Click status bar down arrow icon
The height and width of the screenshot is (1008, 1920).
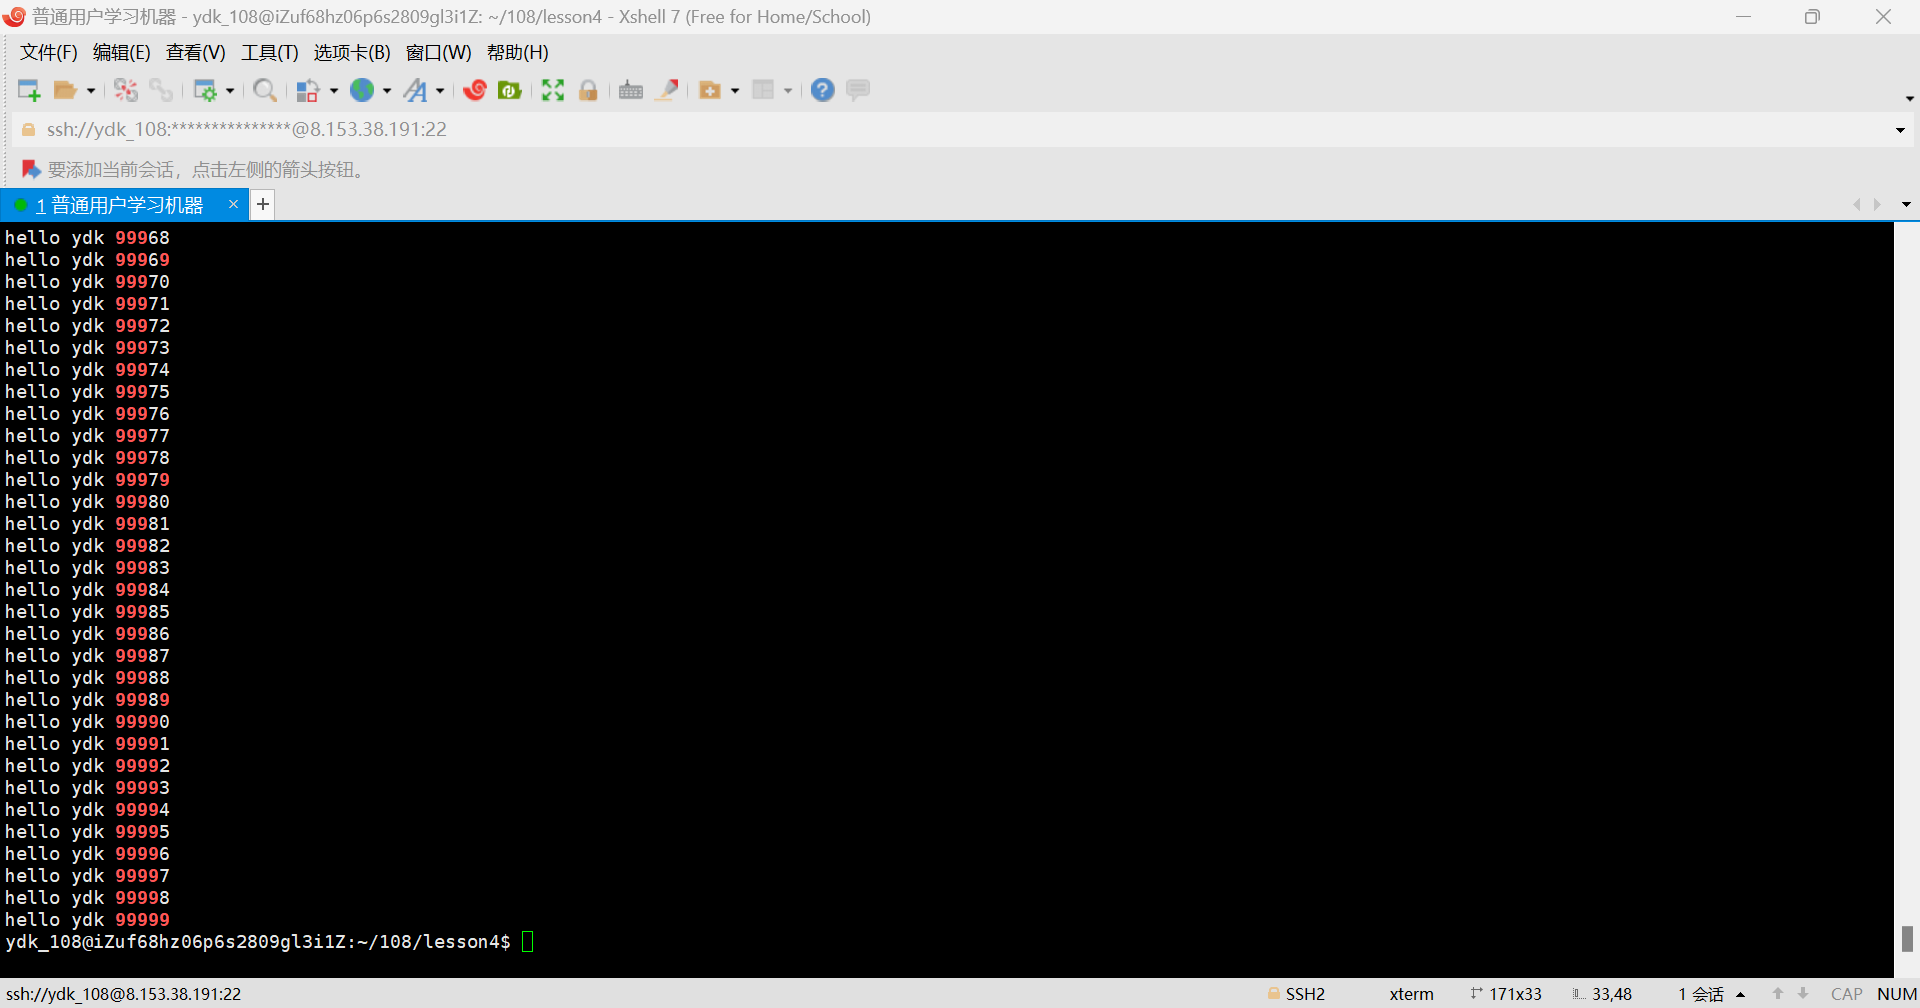1803,994
